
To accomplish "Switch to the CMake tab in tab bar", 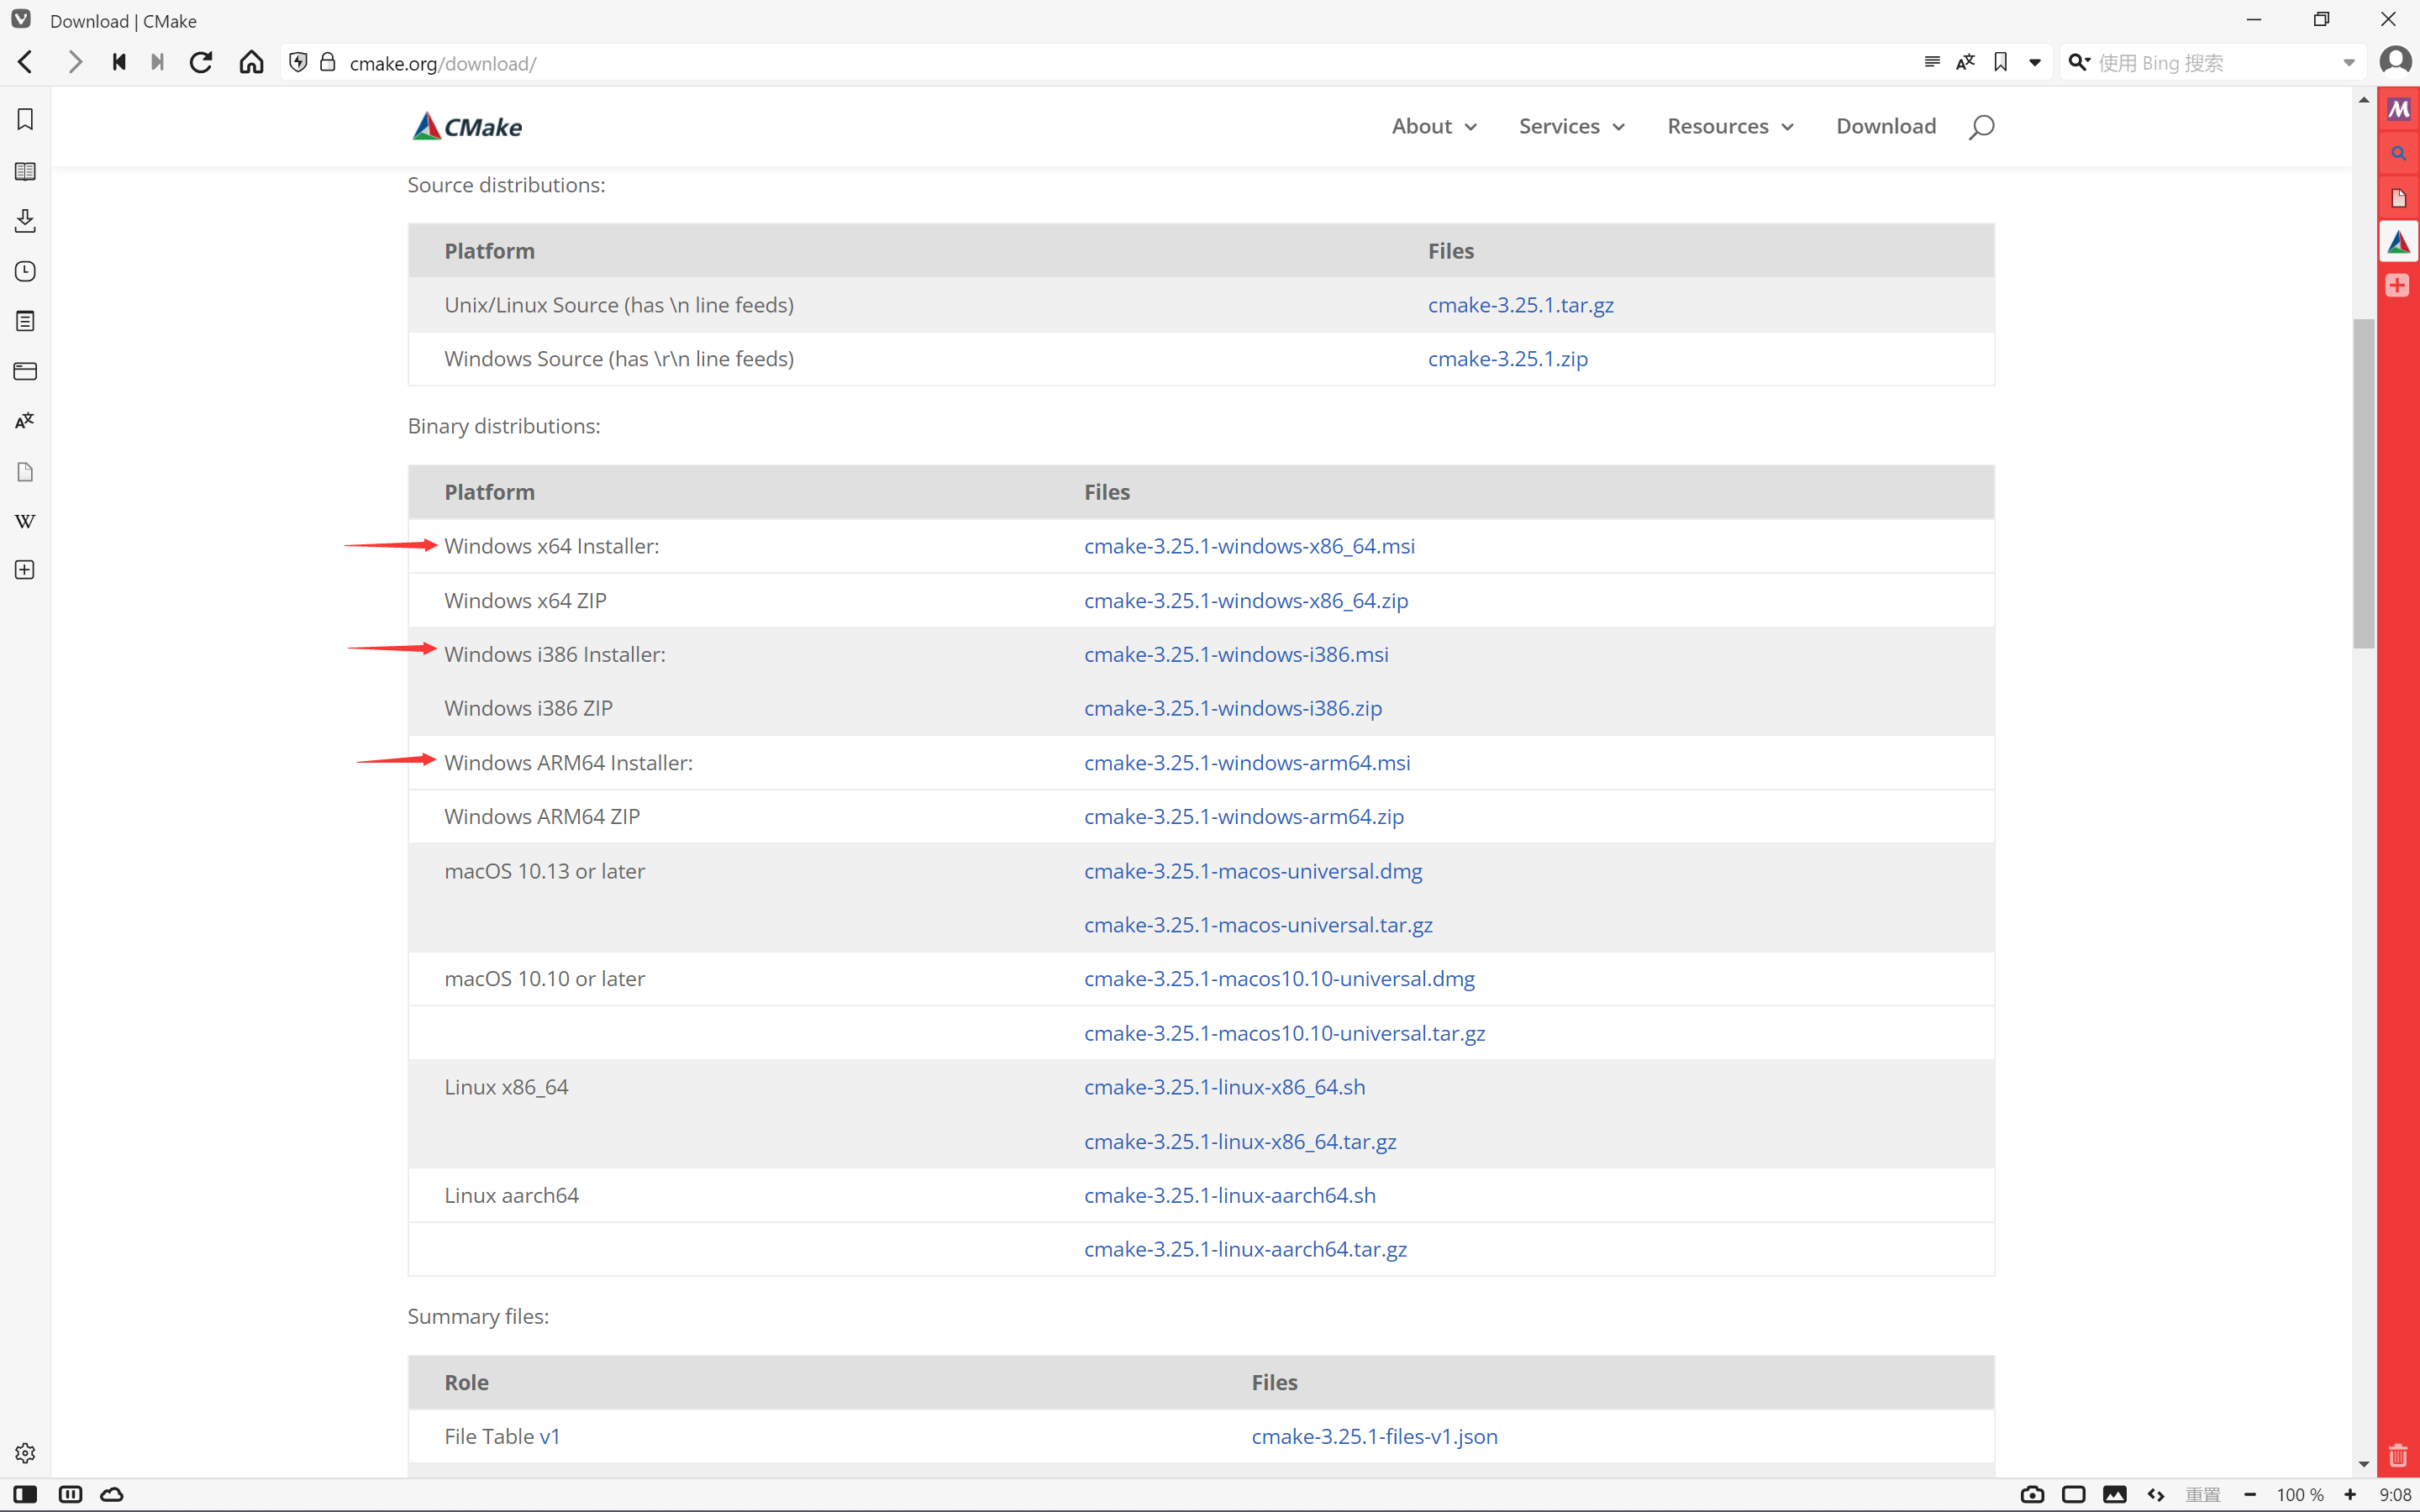I will 2398,242.
